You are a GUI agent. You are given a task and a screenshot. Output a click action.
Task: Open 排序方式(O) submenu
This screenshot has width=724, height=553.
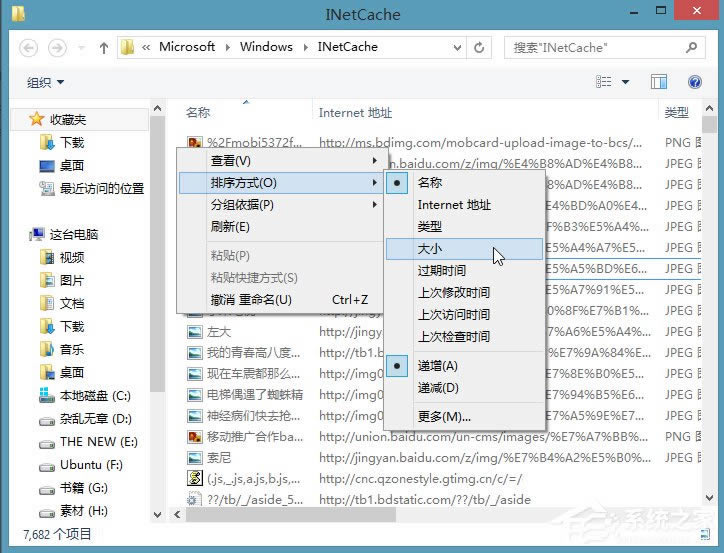pos(281,183)
